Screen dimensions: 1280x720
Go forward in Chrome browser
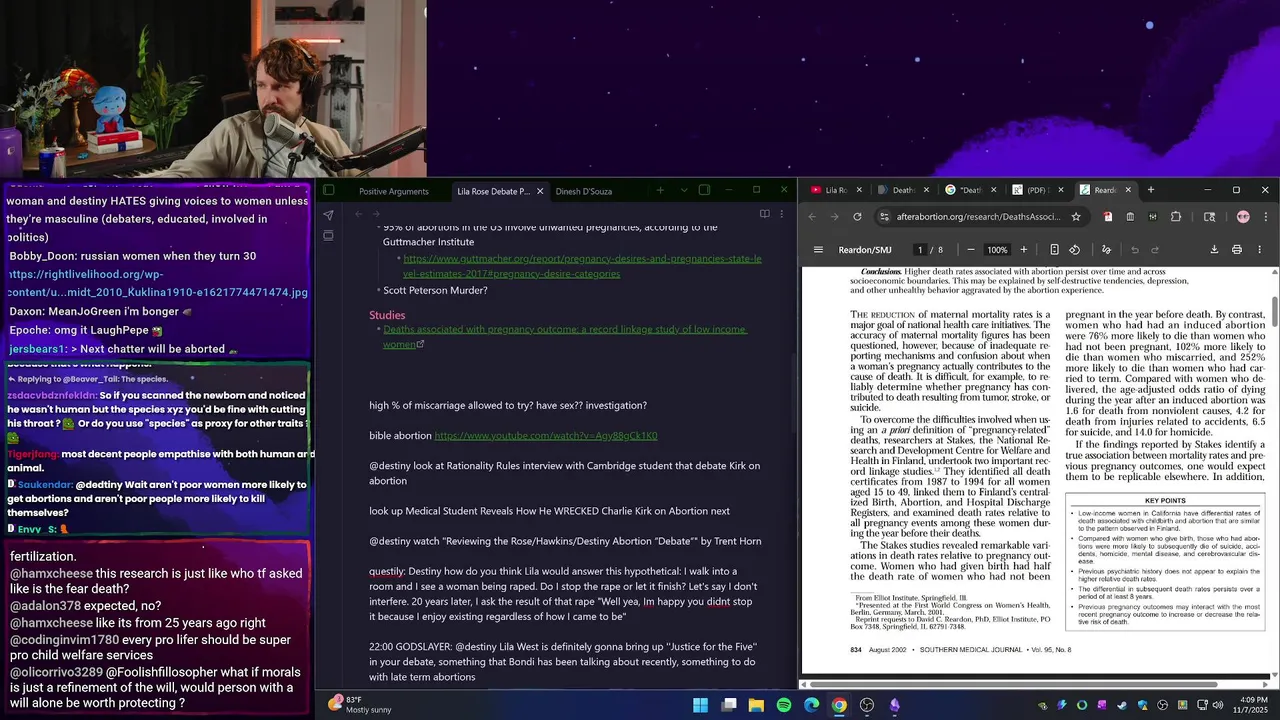coord(834,216)
